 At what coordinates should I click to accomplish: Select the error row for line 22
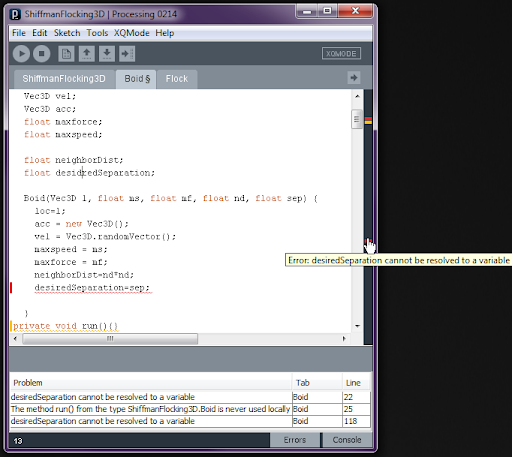[x=190, y=397]
